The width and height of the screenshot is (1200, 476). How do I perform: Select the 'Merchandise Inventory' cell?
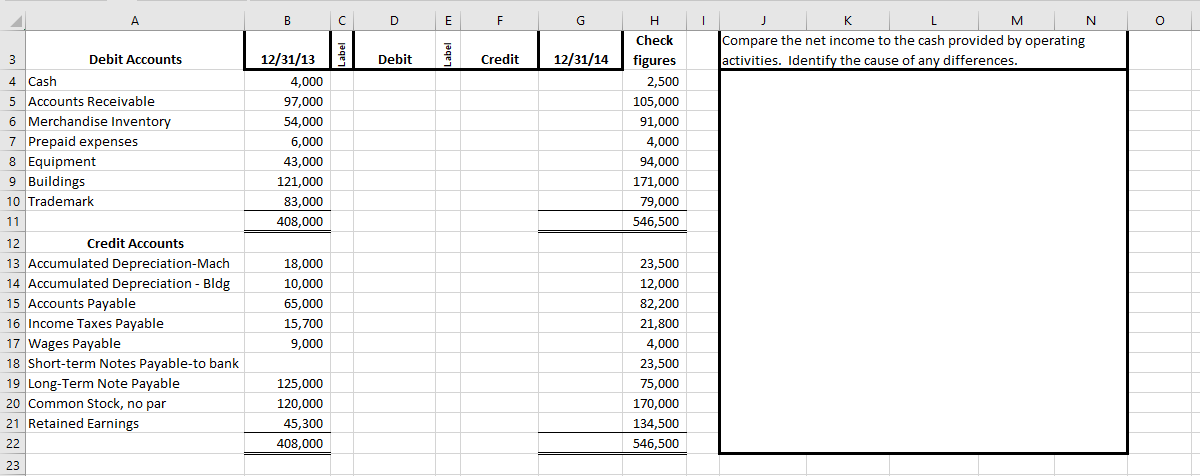135,121
